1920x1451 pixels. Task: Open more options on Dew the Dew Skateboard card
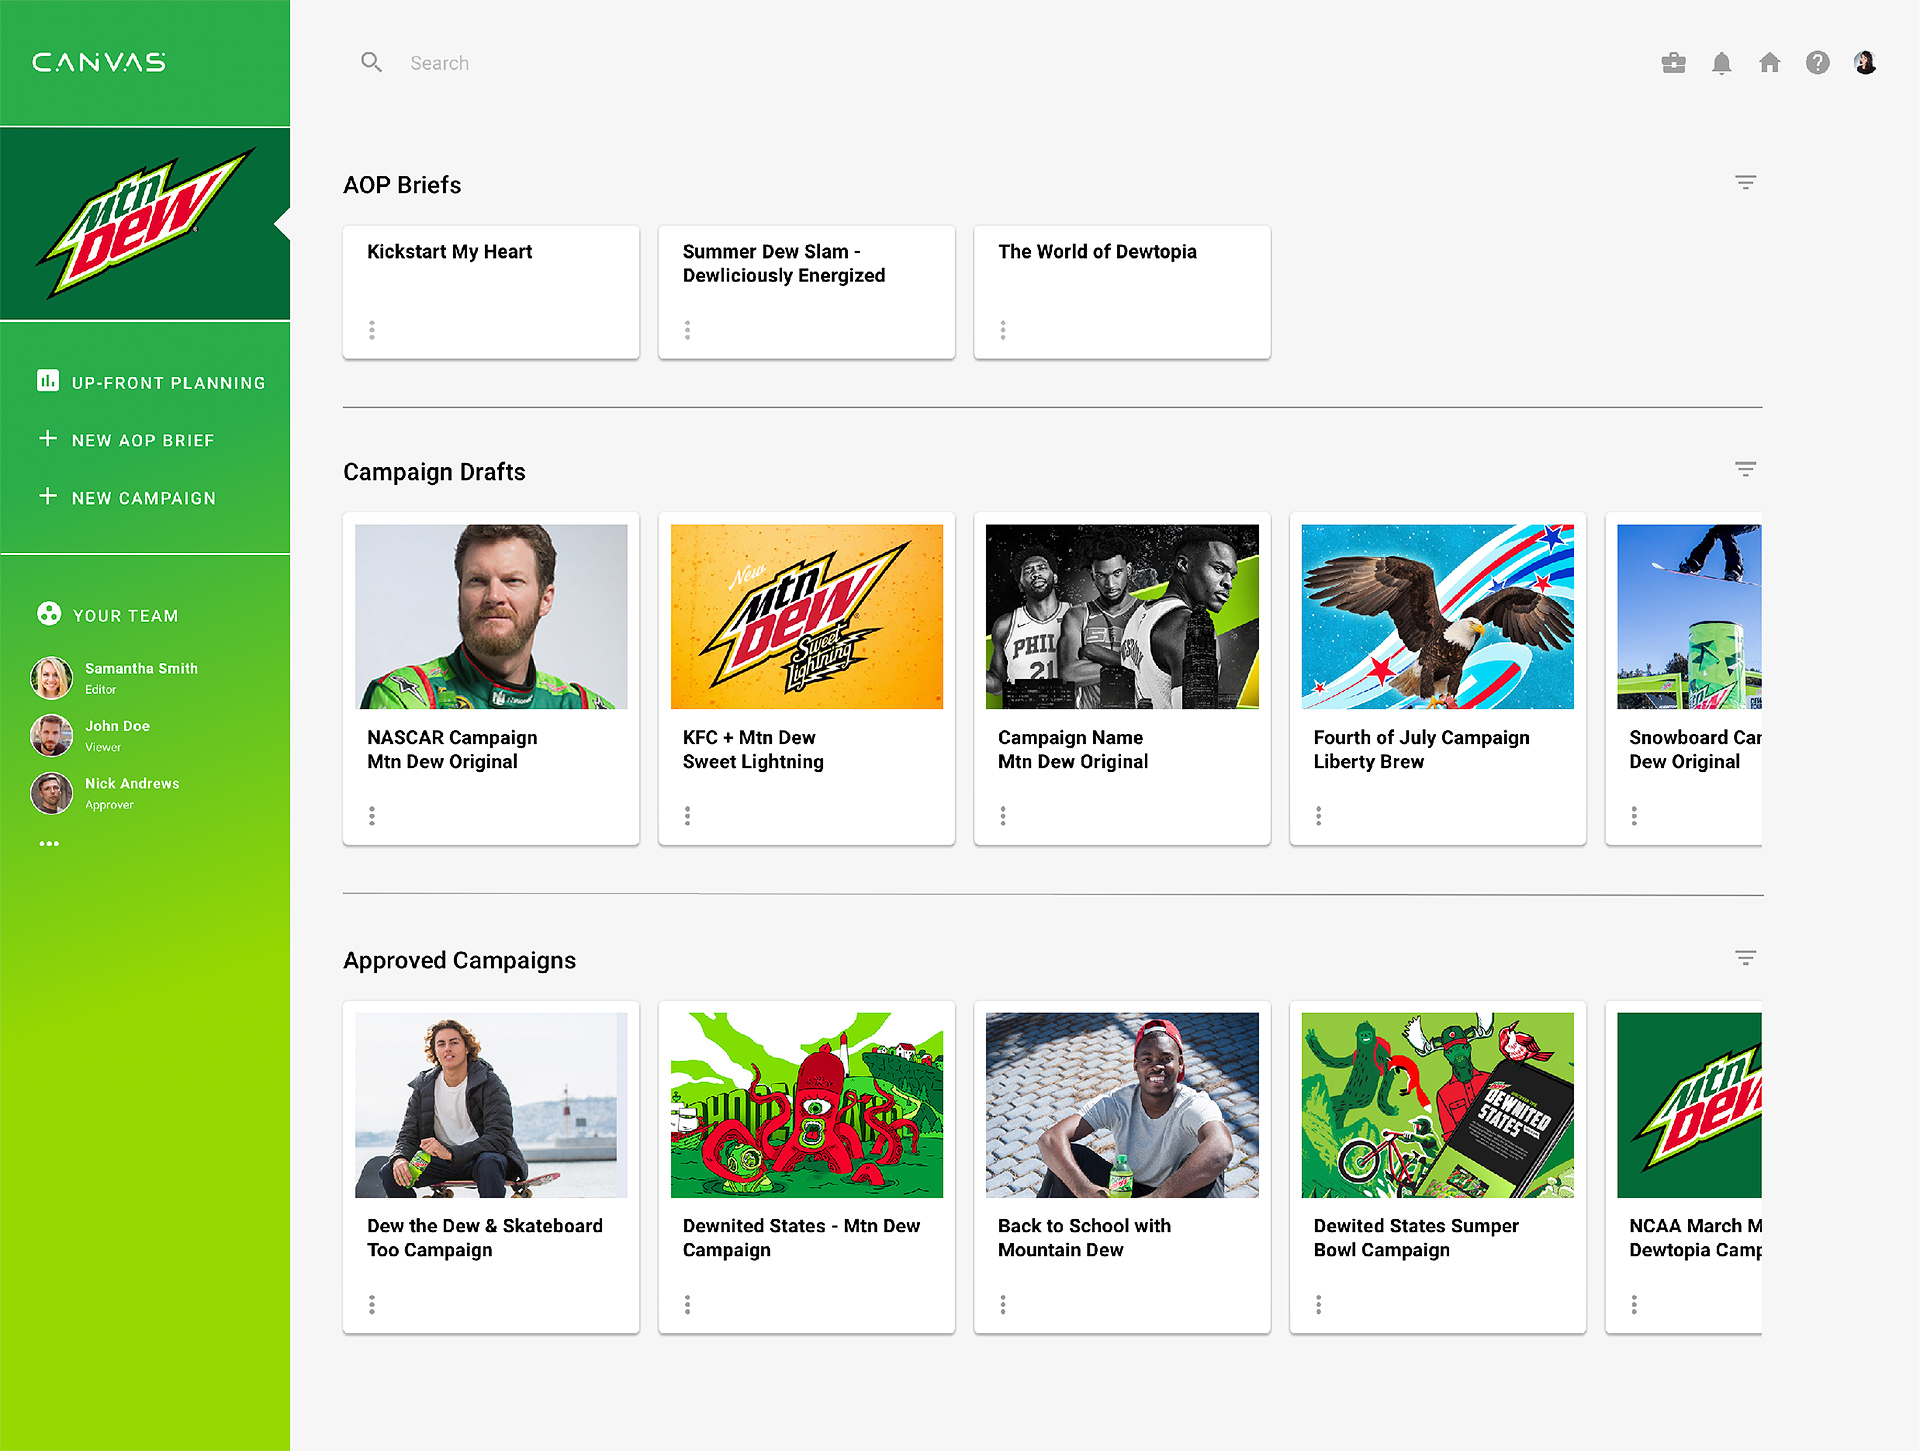[x=372, y=1304]
